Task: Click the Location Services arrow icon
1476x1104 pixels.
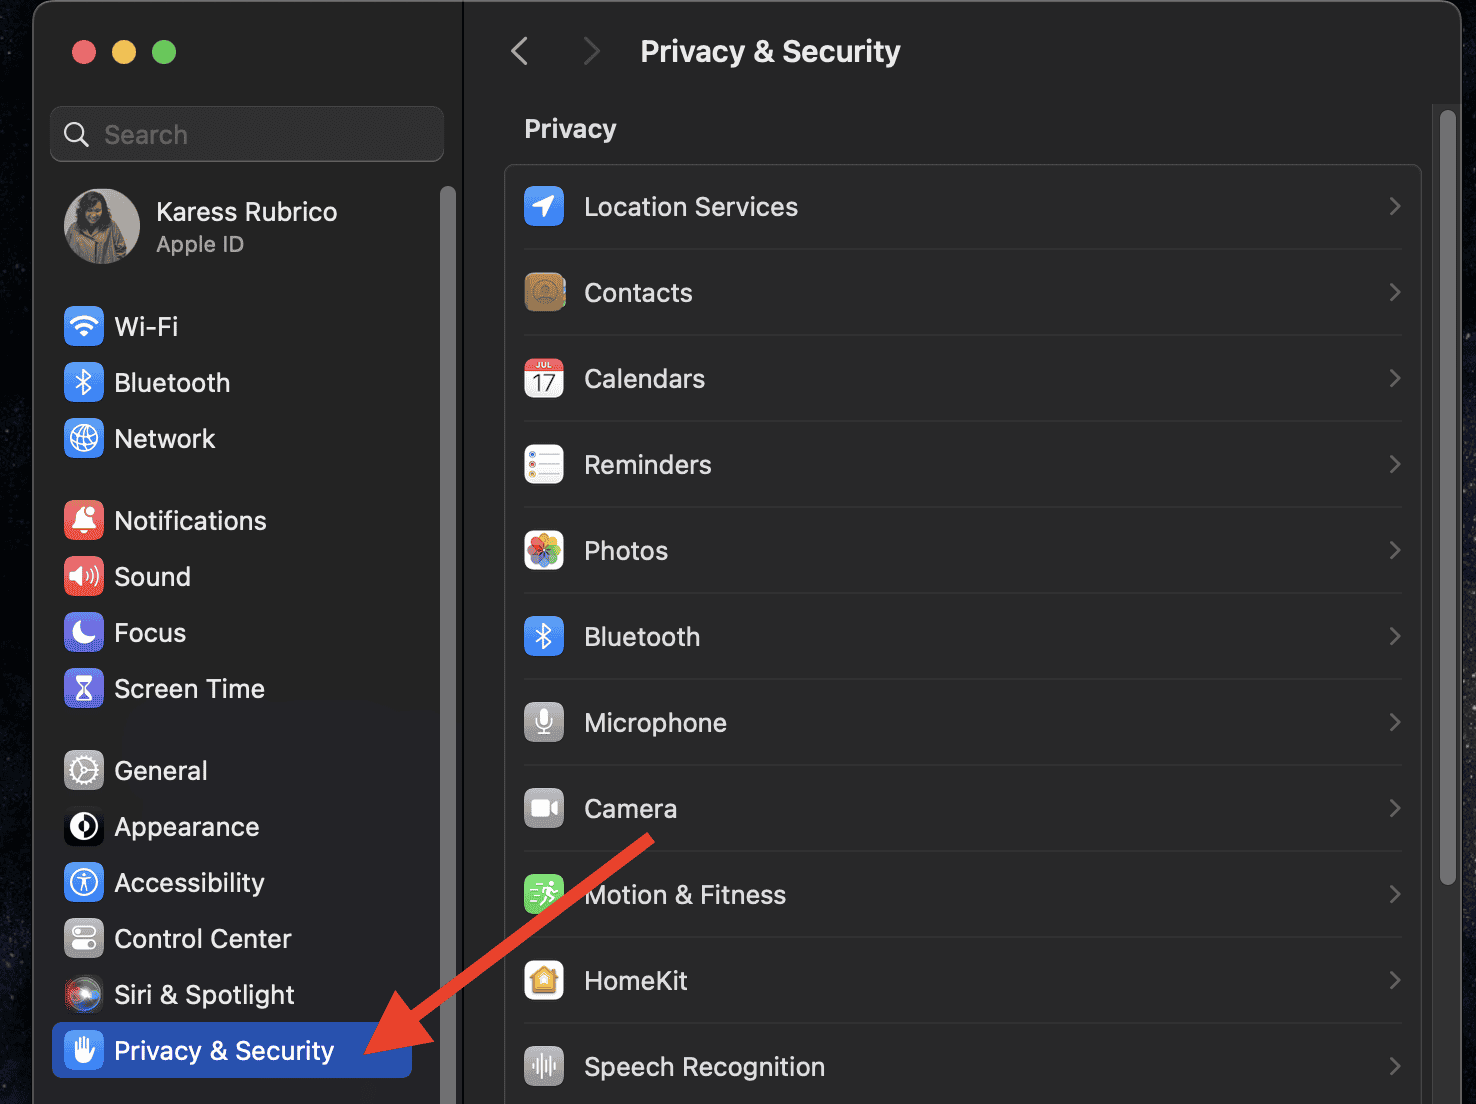Action: click(x=544, y=207)
